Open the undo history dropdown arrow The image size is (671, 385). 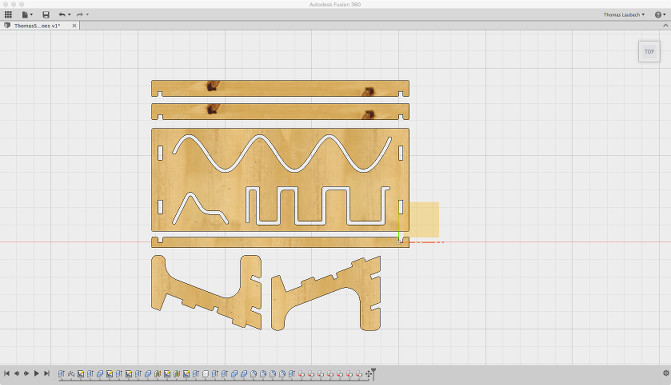click(x=69, y=15)
